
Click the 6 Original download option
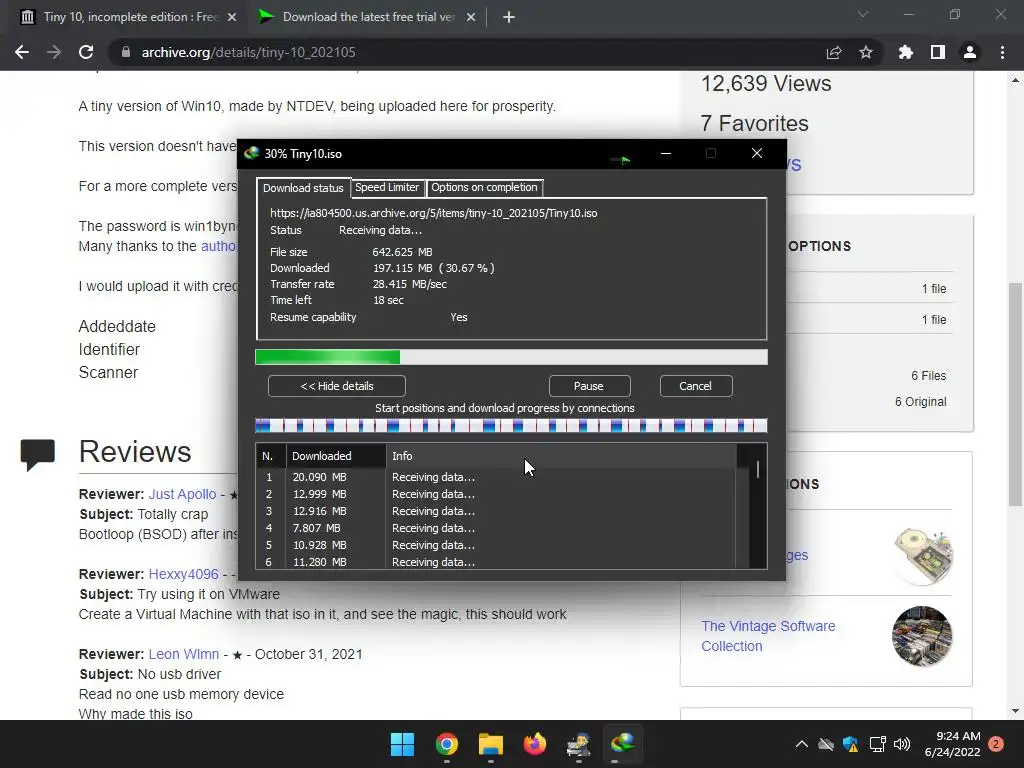[920, 402]
